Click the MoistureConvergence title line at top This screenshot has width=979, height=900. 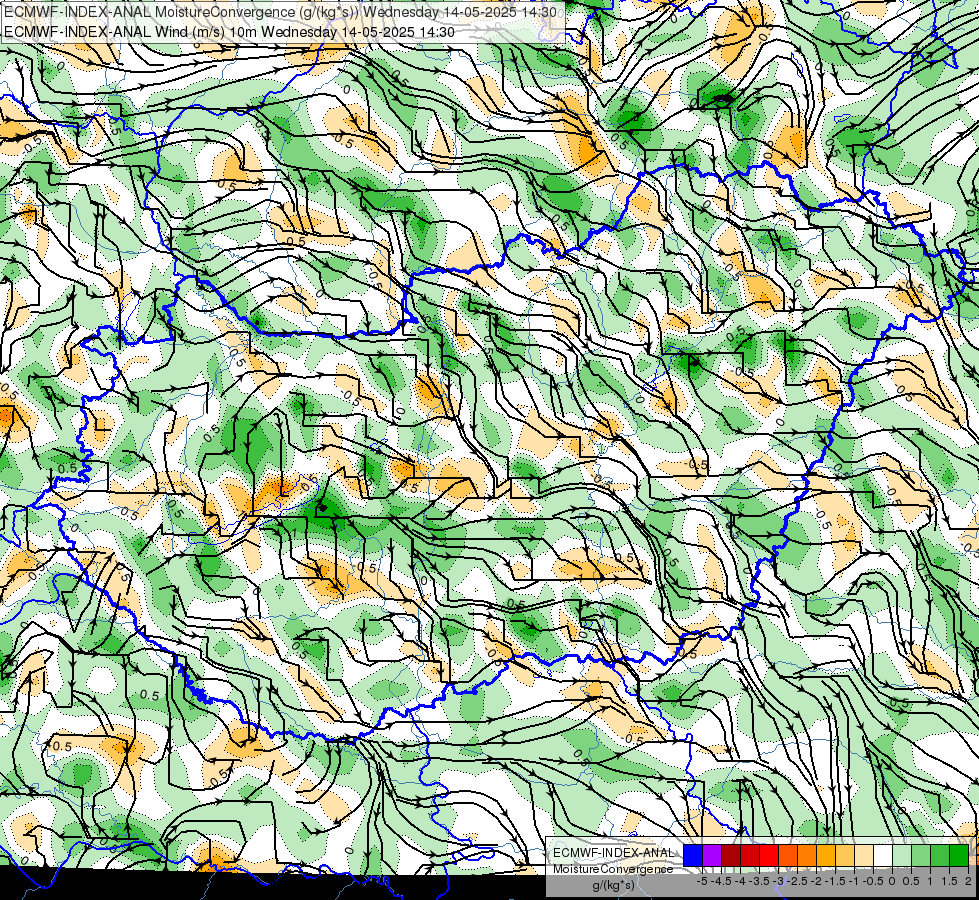[x=280, y=12]
